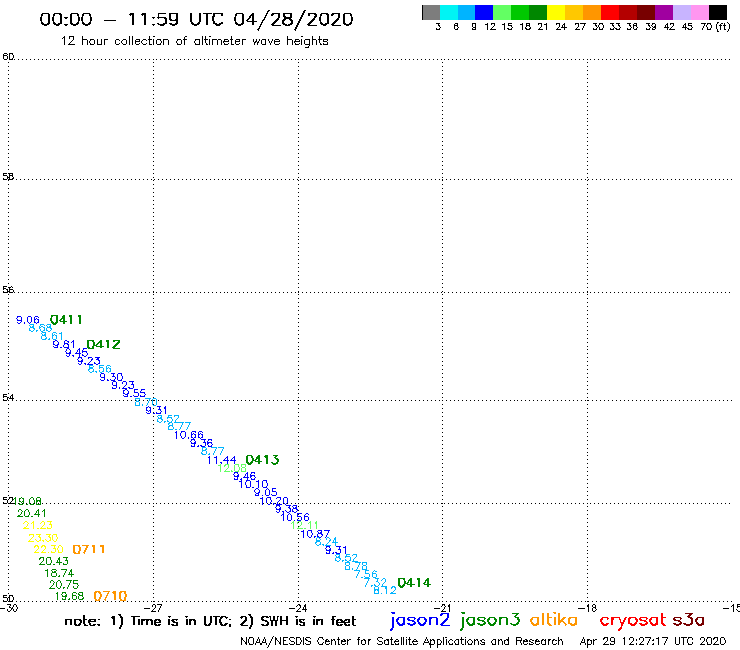The image size is (740, 650).
Task: Click the black swatch ending the color scale
Action: [x=717, y=12]
